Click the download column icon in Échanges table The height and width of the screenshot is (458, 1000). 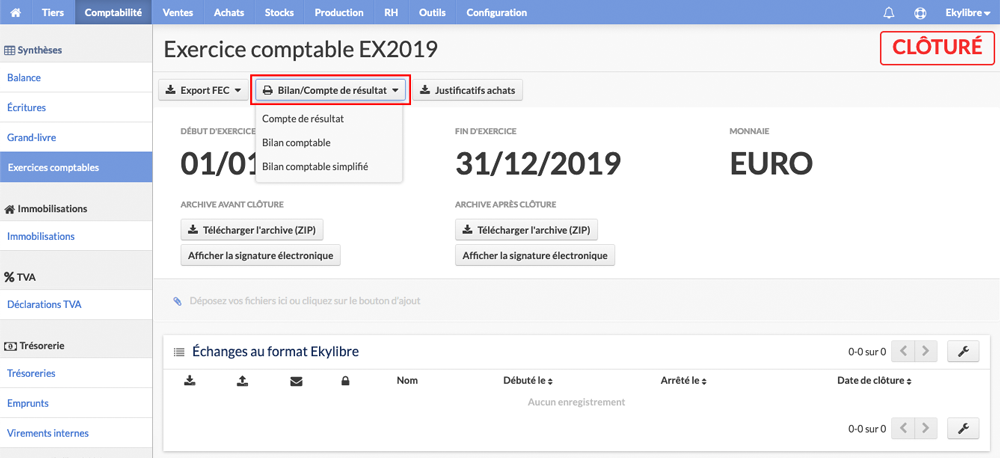tap(189, 381)
